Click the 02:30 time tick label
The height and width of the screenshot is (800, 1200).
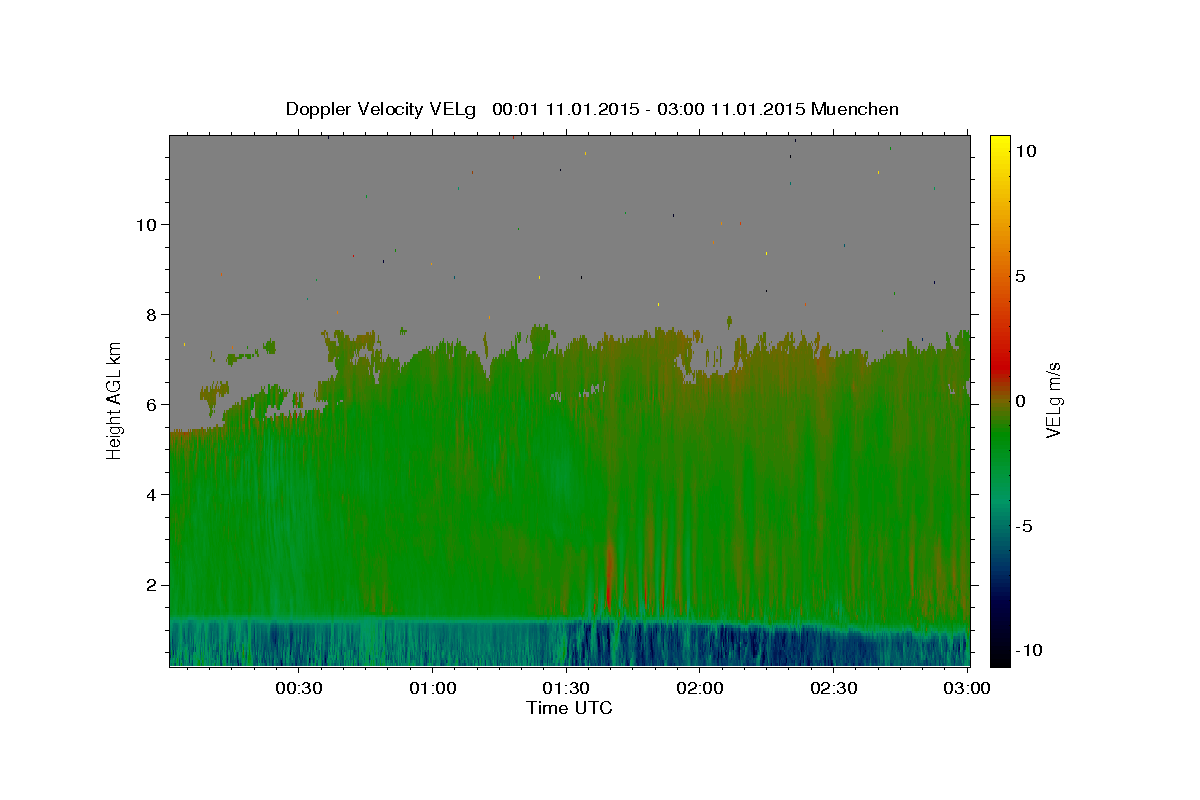click(x=834, y=688)
